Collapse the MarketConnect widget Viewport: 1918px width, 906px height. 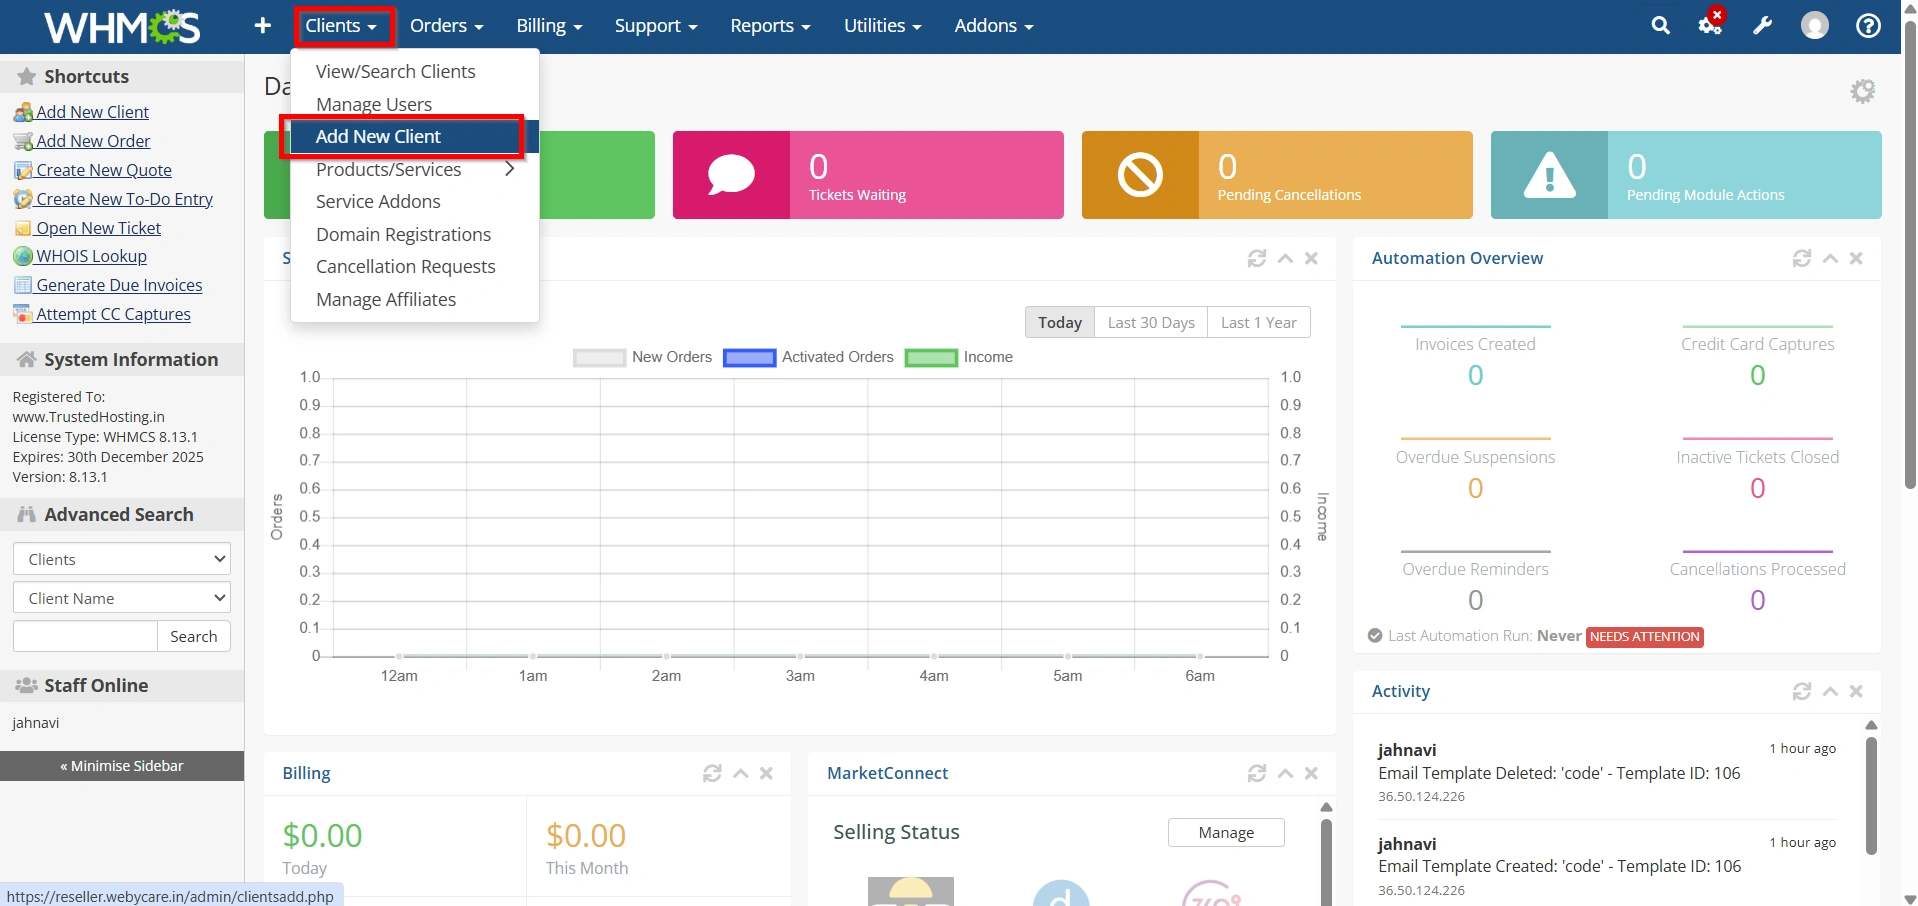click(1286, 773)
